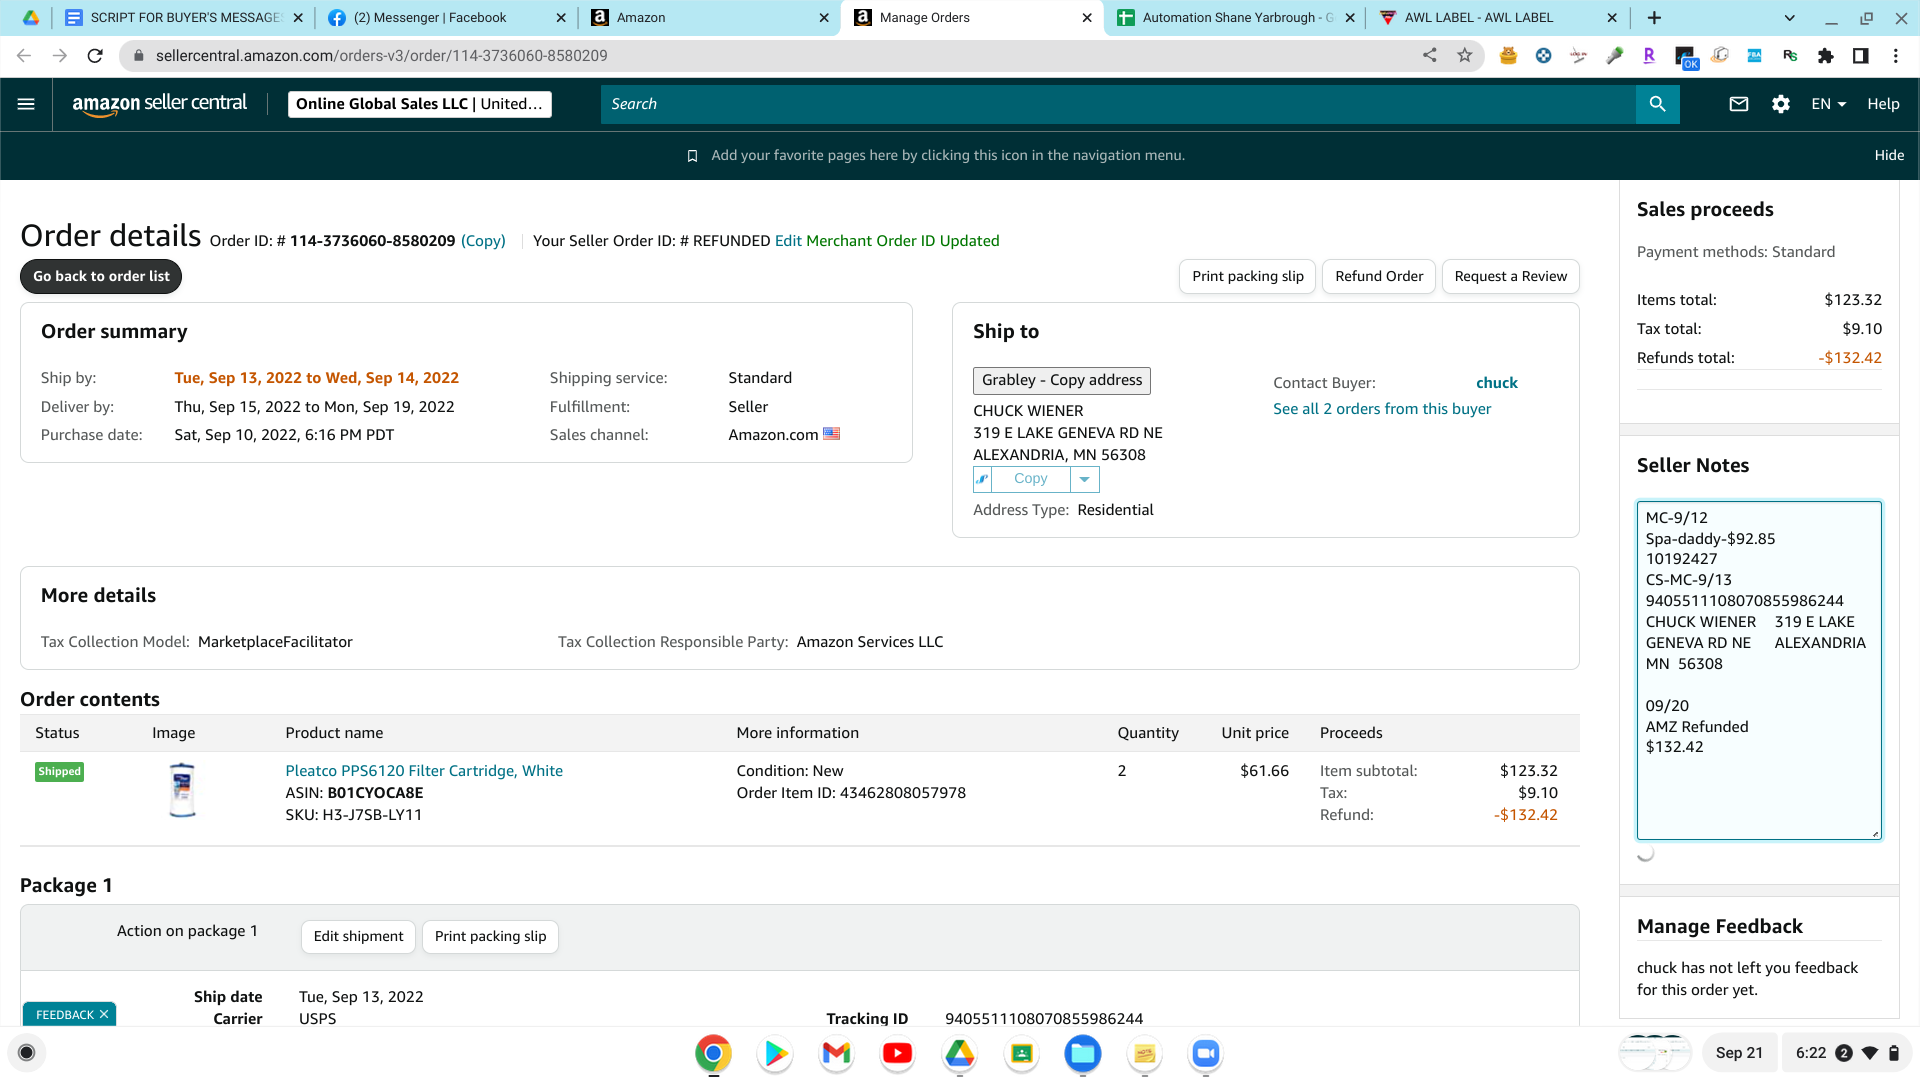Image resolution: width=1920 pixels, height=1080 pixels.
Task: Close the FEEDBACK tag with its X
Action: coord(104,1014)
